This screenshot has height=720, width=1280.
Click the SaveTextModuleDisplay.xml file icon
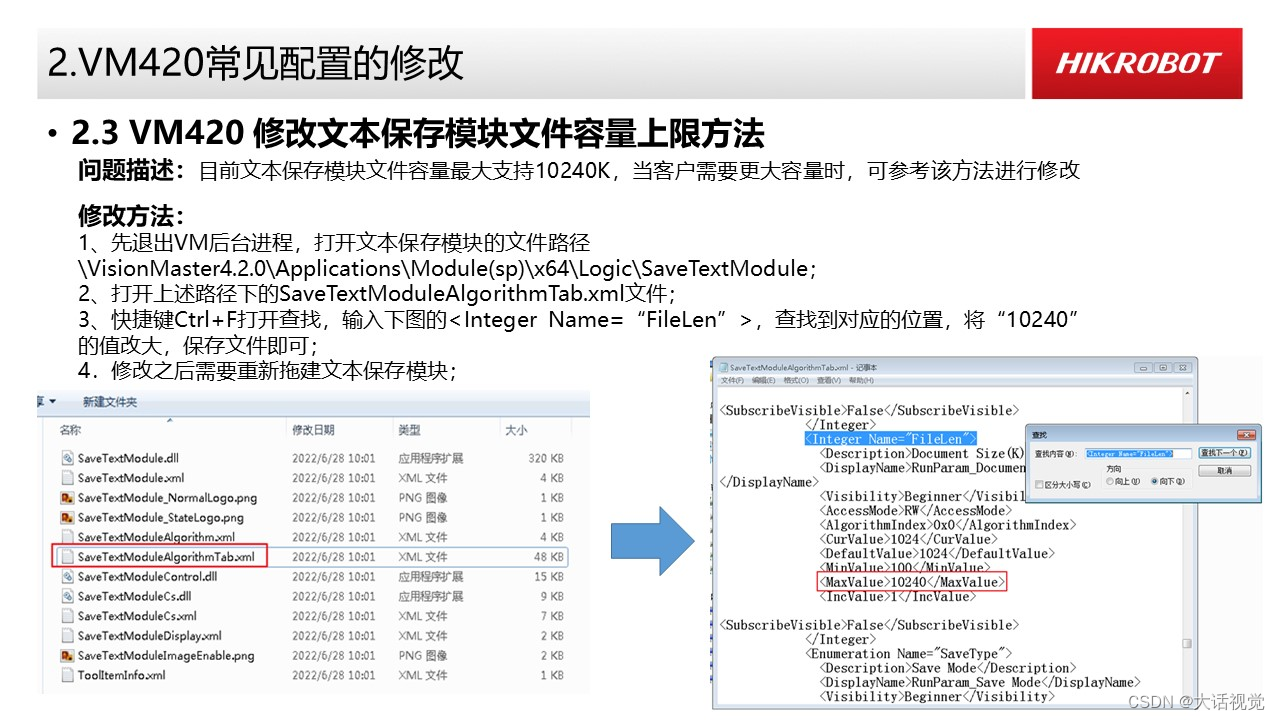click(x=67, y=636)
